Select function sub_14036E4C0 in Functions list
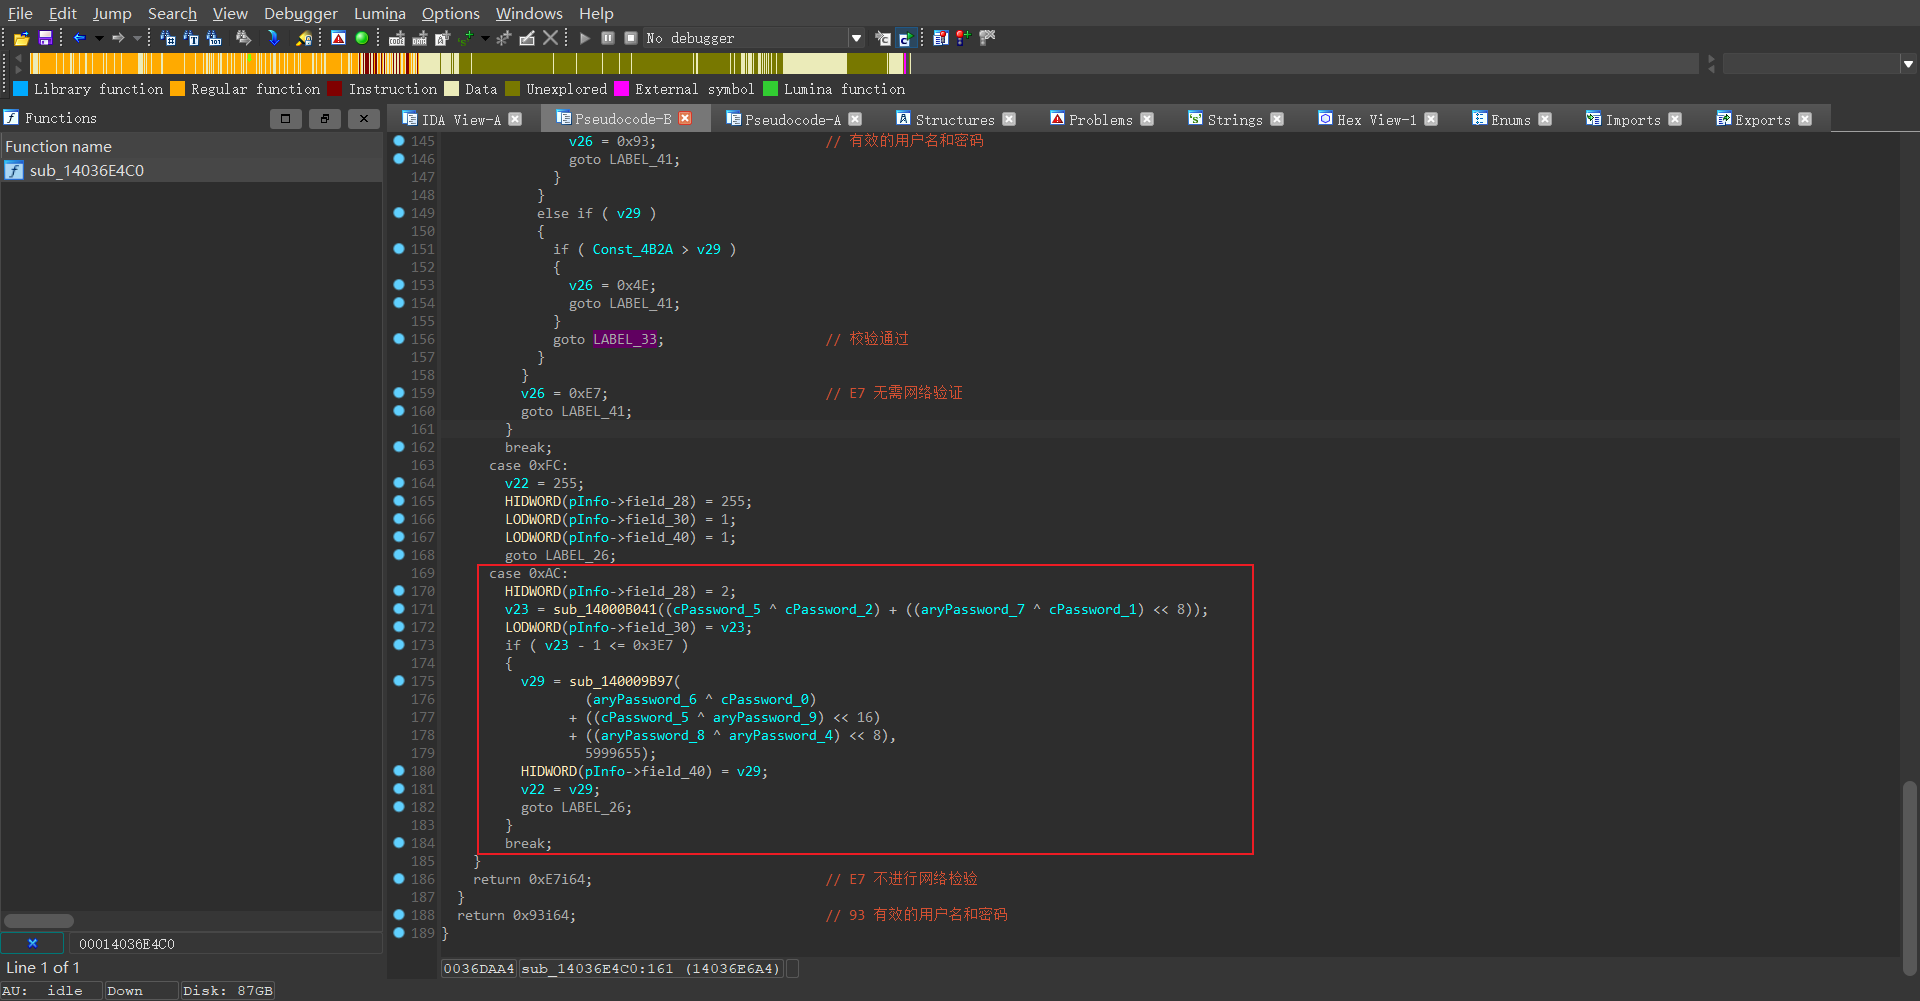Viewport: 1920px width, 1001px height. (87, 171)
